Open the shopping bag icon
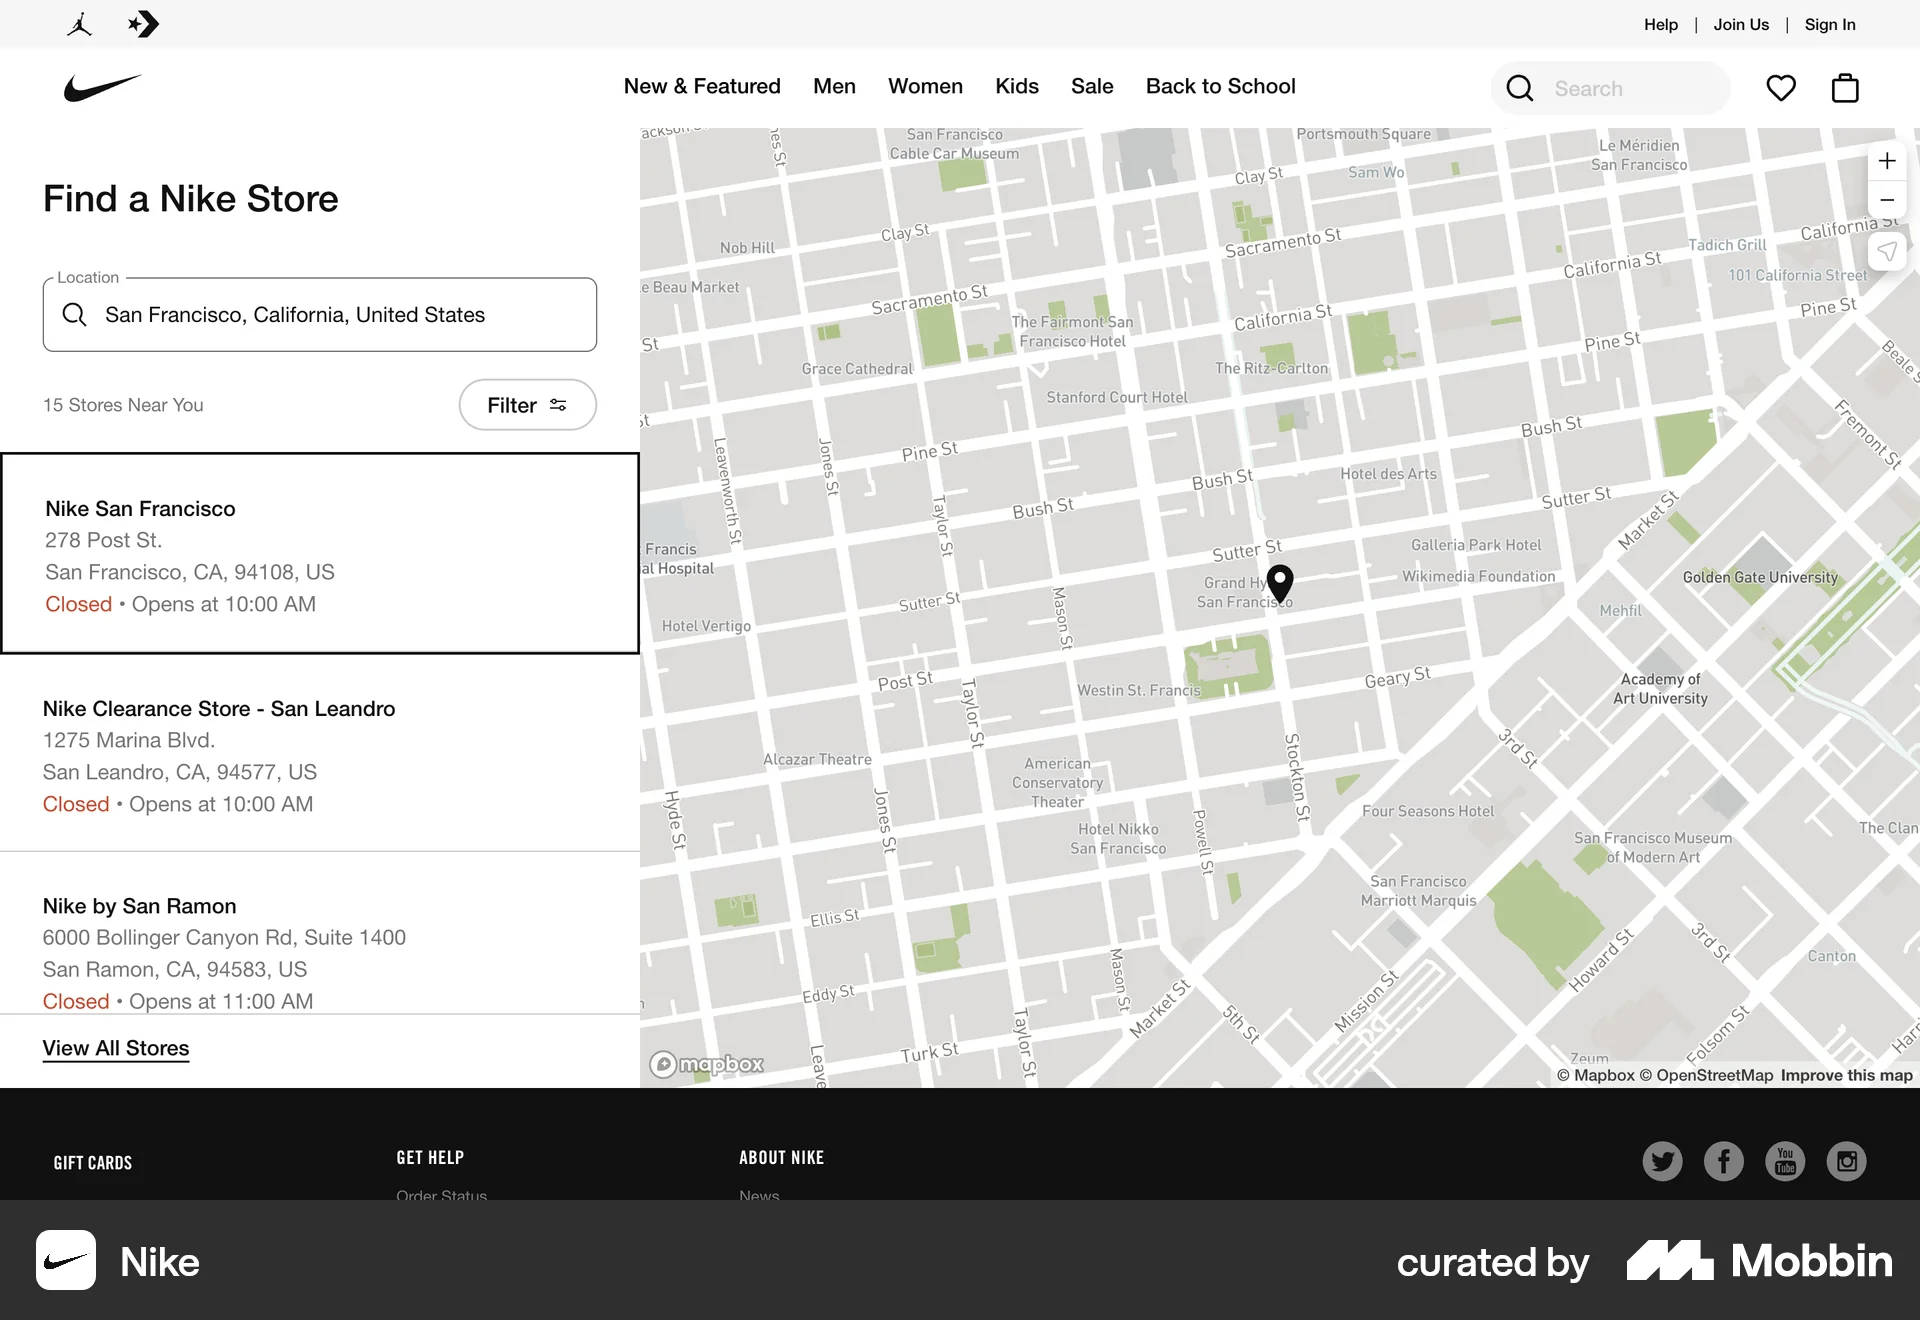This screenshot has width=1920, height=1320. click(x=1845, y=88)
